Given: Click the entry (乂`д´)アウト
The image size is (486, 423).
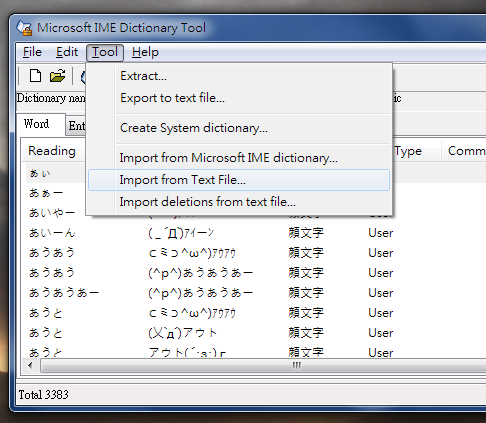Looking at the screenshot, I should (182, 333).
